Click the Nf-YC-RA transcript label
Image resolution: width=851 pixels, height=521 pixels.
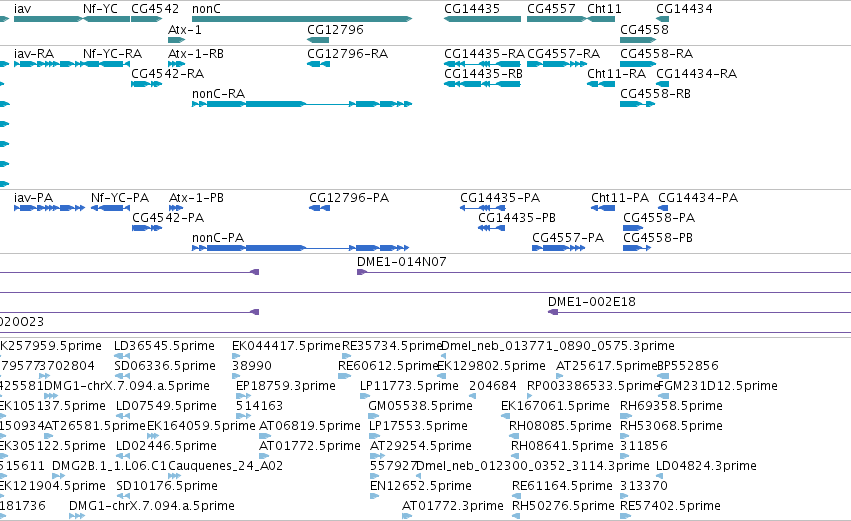pyautogui.click(x=112, y=54)
